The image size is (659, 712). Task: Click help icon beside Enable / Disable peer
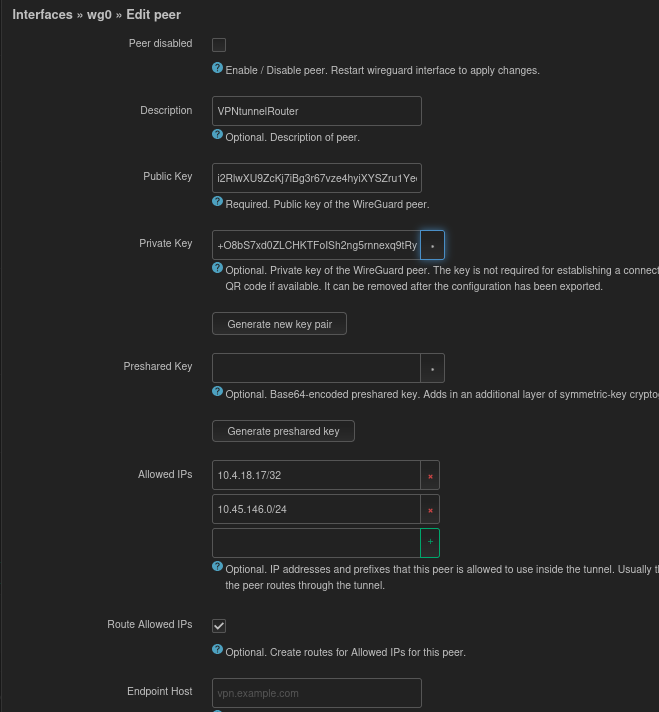pos(218,68)
